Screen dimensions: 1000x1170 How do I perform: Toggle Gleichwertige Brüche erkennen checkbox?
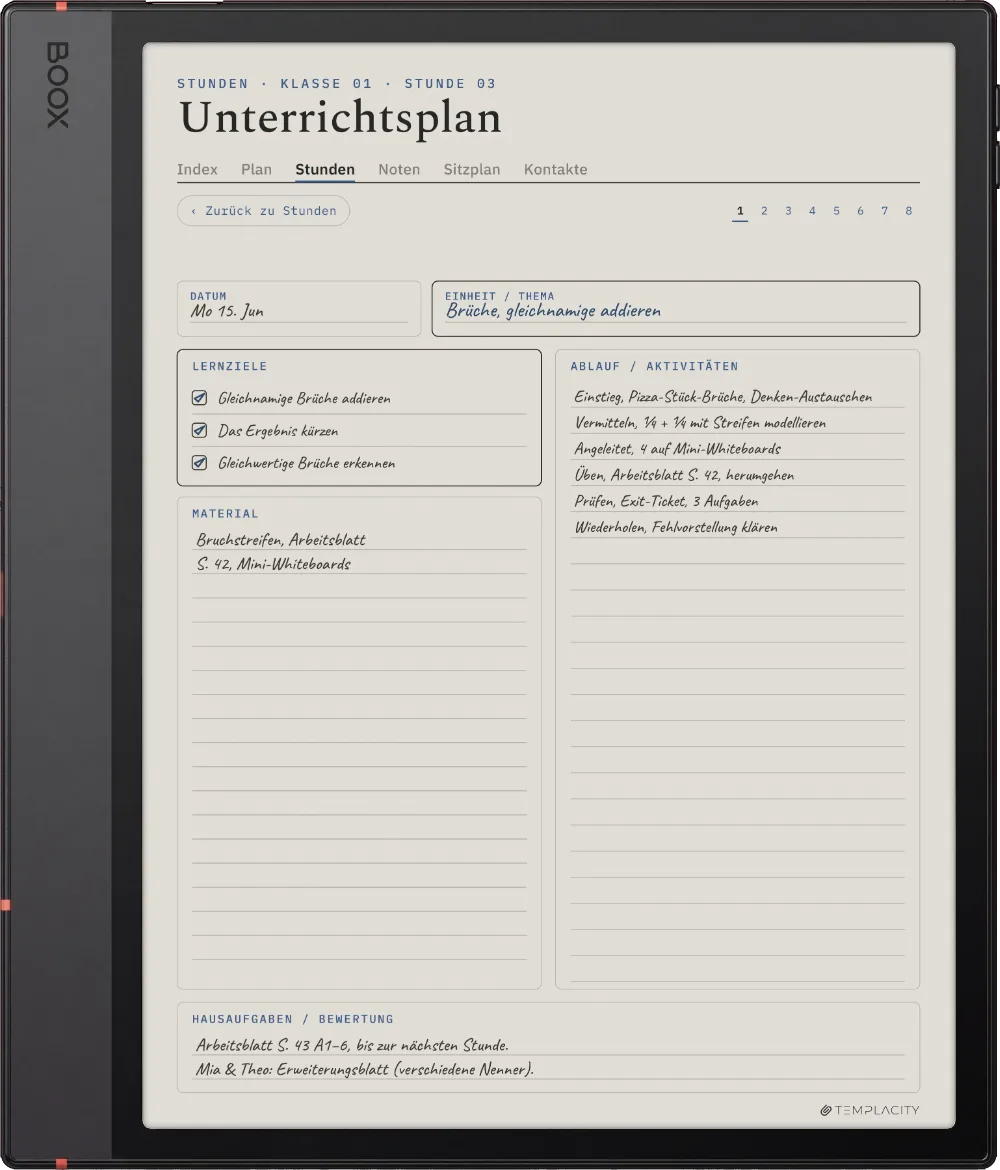click(x=199, y=463)
